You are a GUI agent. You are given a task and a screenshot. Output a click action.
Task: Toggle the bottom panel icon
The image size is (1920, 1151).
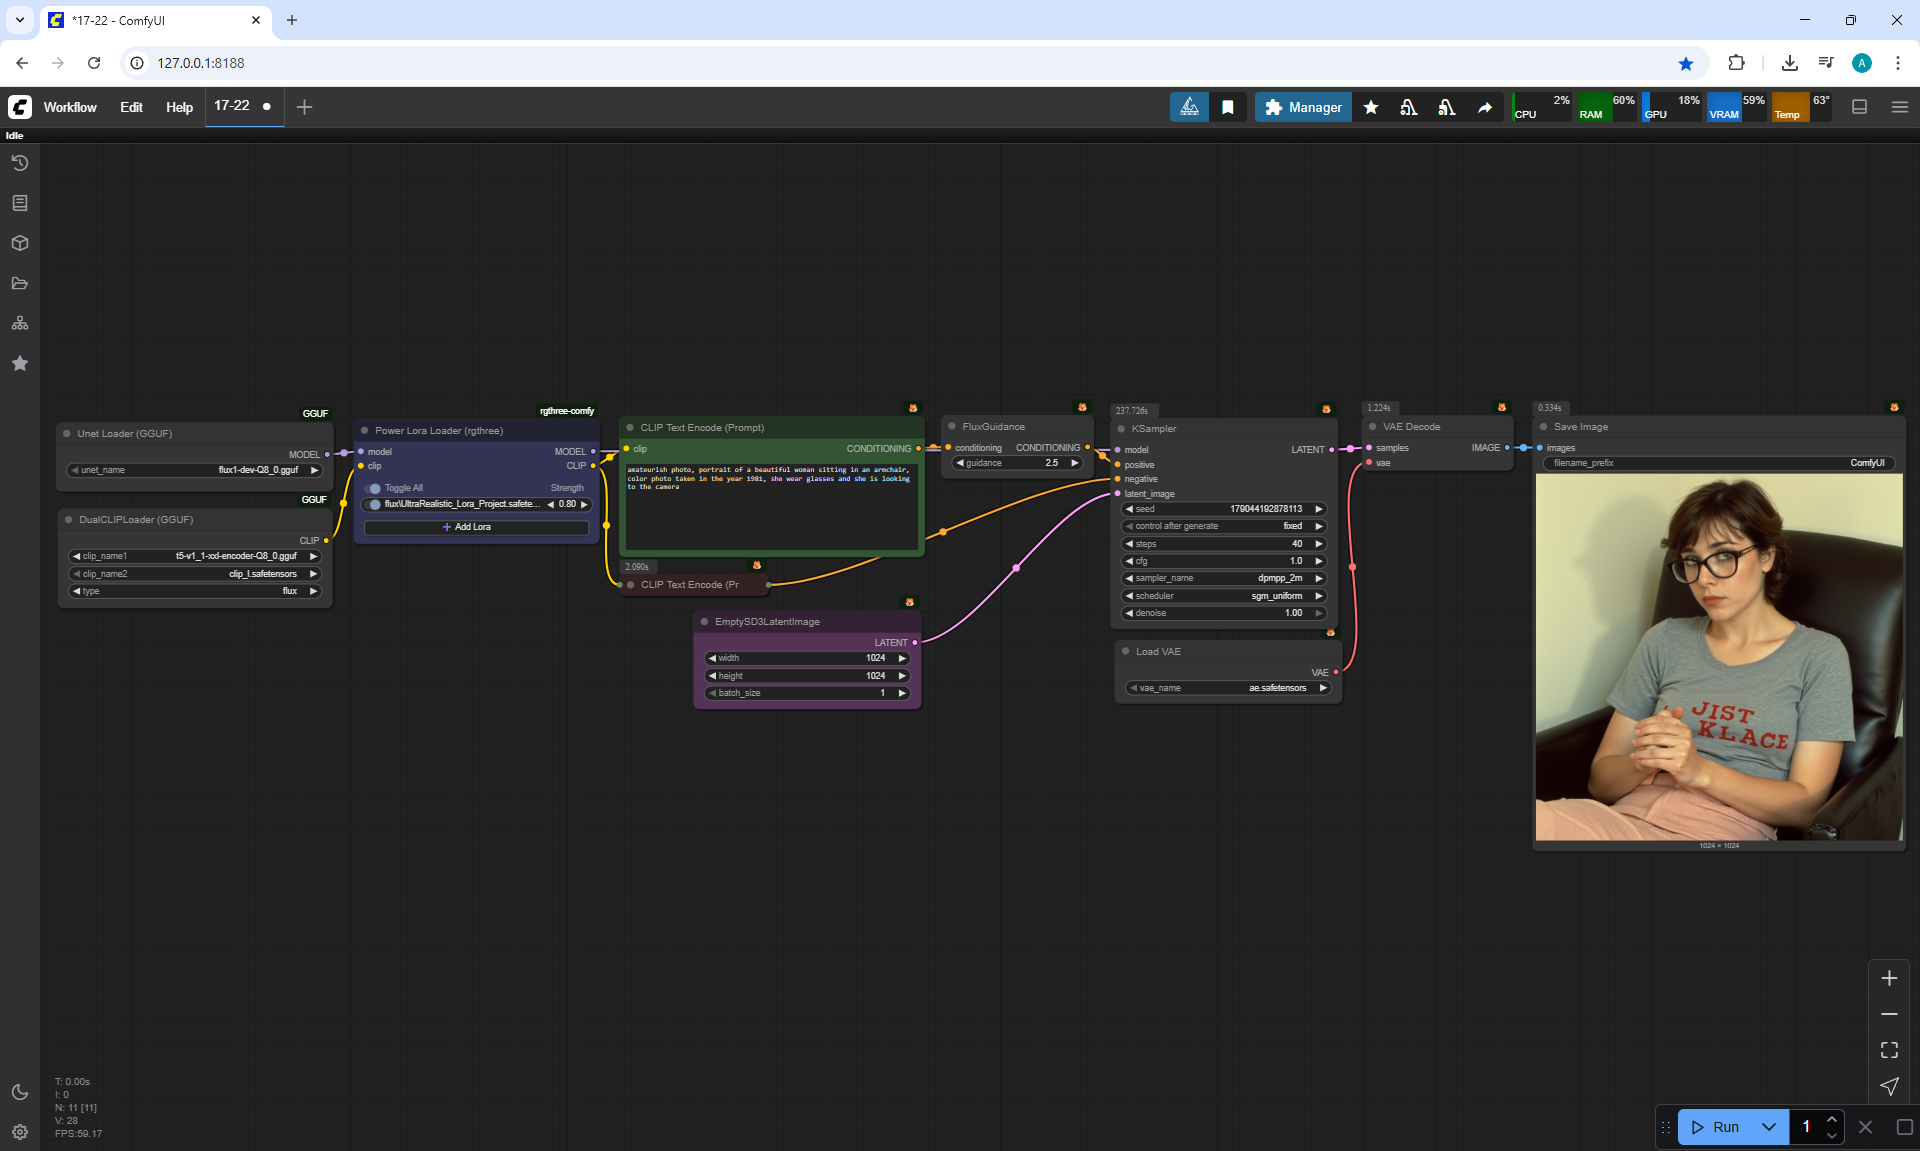[x=1859, y=107]
